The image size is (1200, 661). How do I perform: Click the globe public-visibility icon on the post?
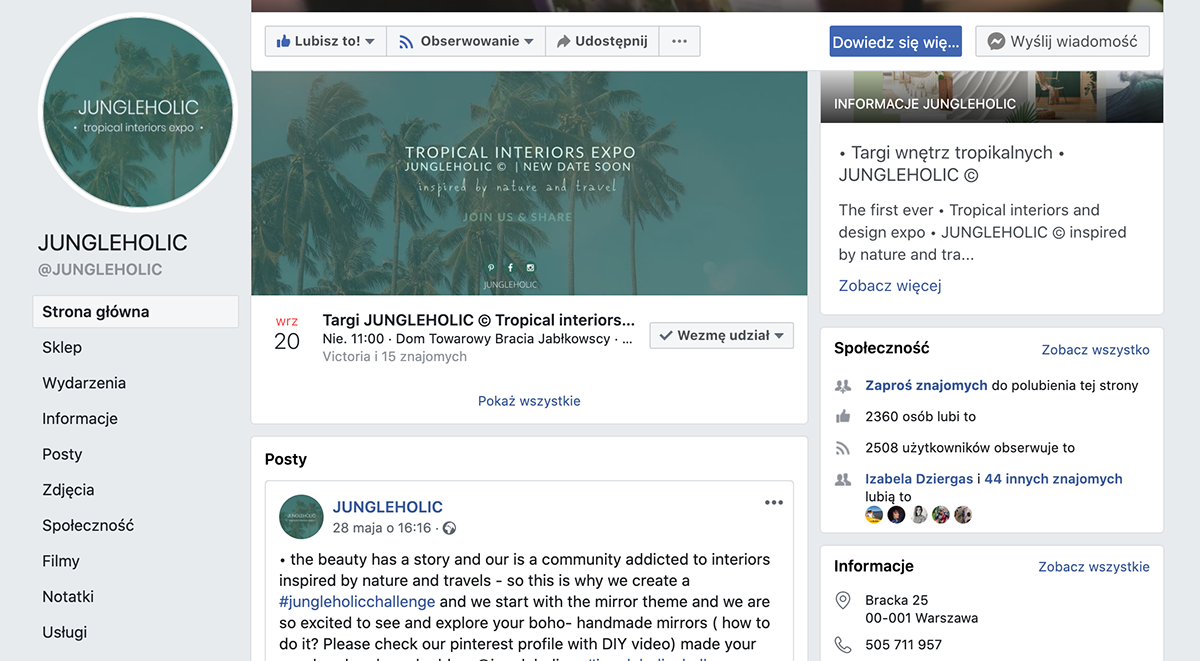449,528
